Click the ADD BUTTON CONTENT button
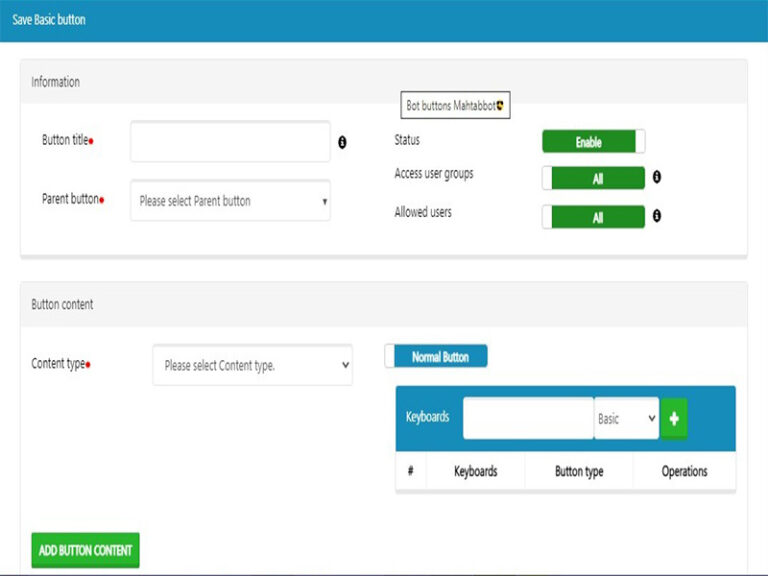Image resolution: width=768 pixels, height=576 pixels. [x=85, y=550]
